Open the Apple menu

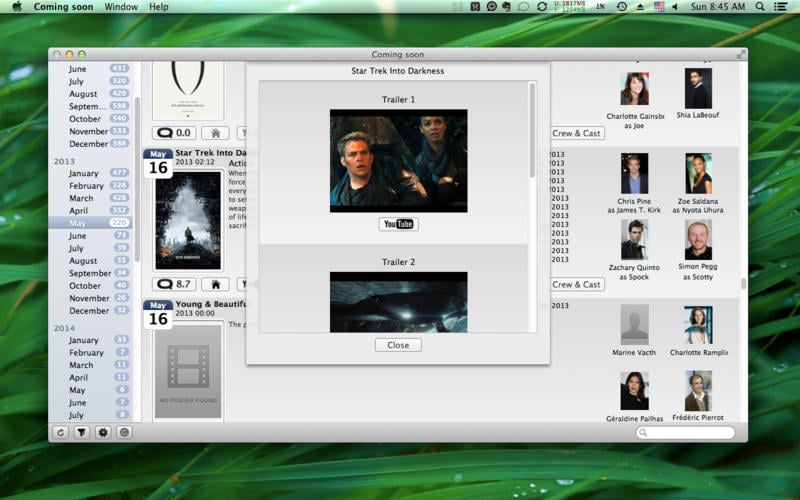click(x=17, y=7)
